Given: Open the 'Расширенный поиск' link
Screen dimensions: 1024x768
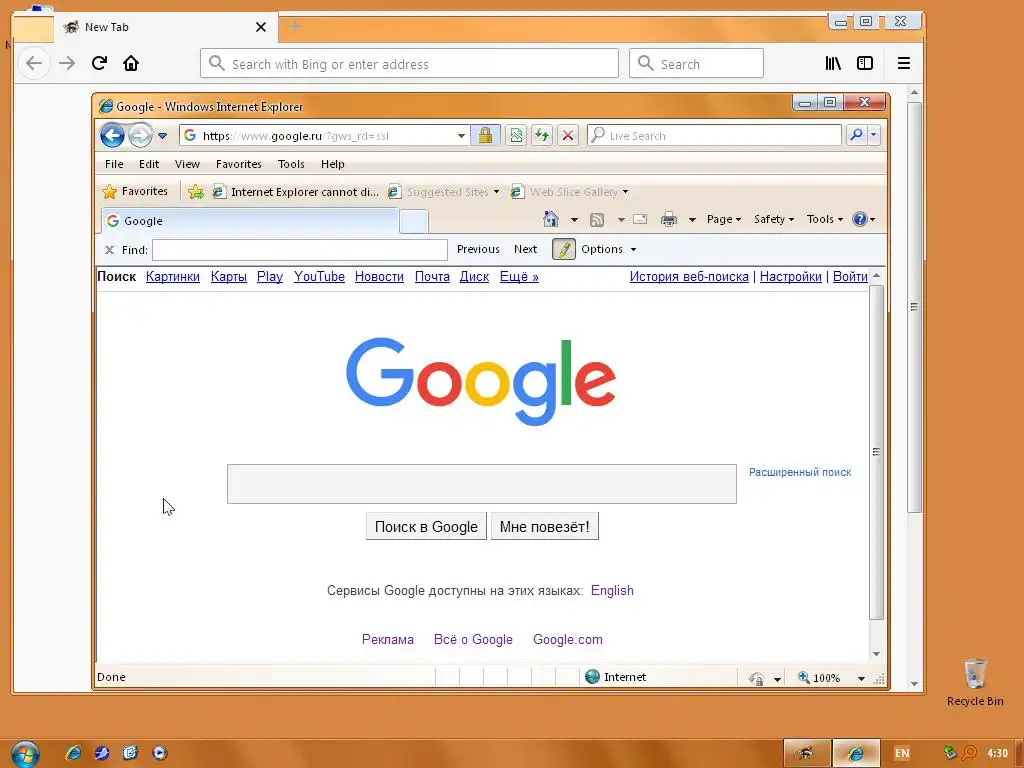Looking at the screenshot, I should pyautogui.click(x=800, y=472).
